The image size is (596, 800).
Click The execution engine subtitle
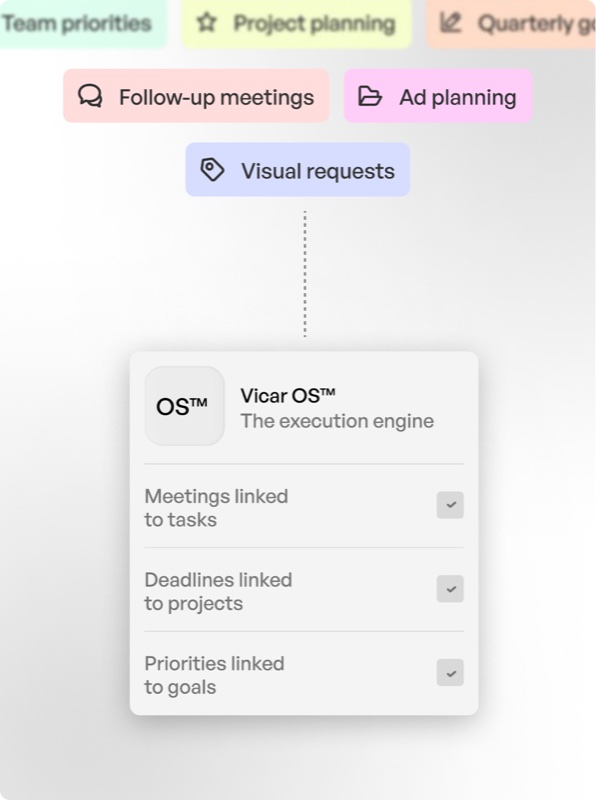[x=337, y=421]
